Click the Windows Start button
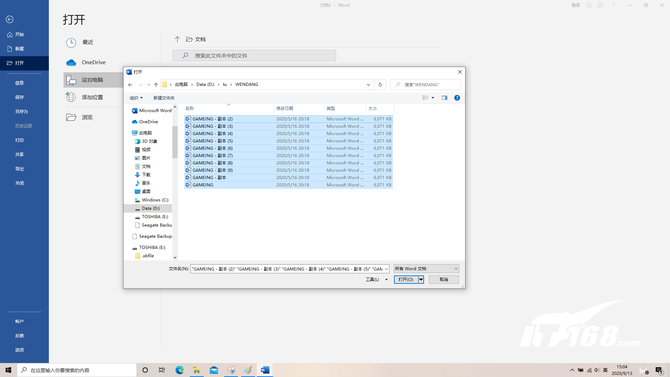This screenshot has height=377, width=670. click(8, 370)
